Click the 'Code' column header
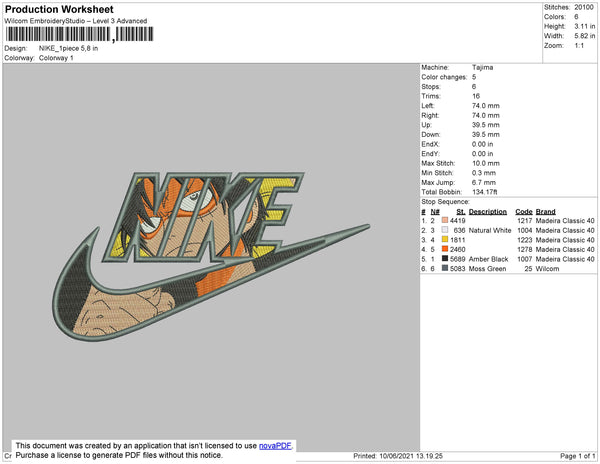 (524, 212)
